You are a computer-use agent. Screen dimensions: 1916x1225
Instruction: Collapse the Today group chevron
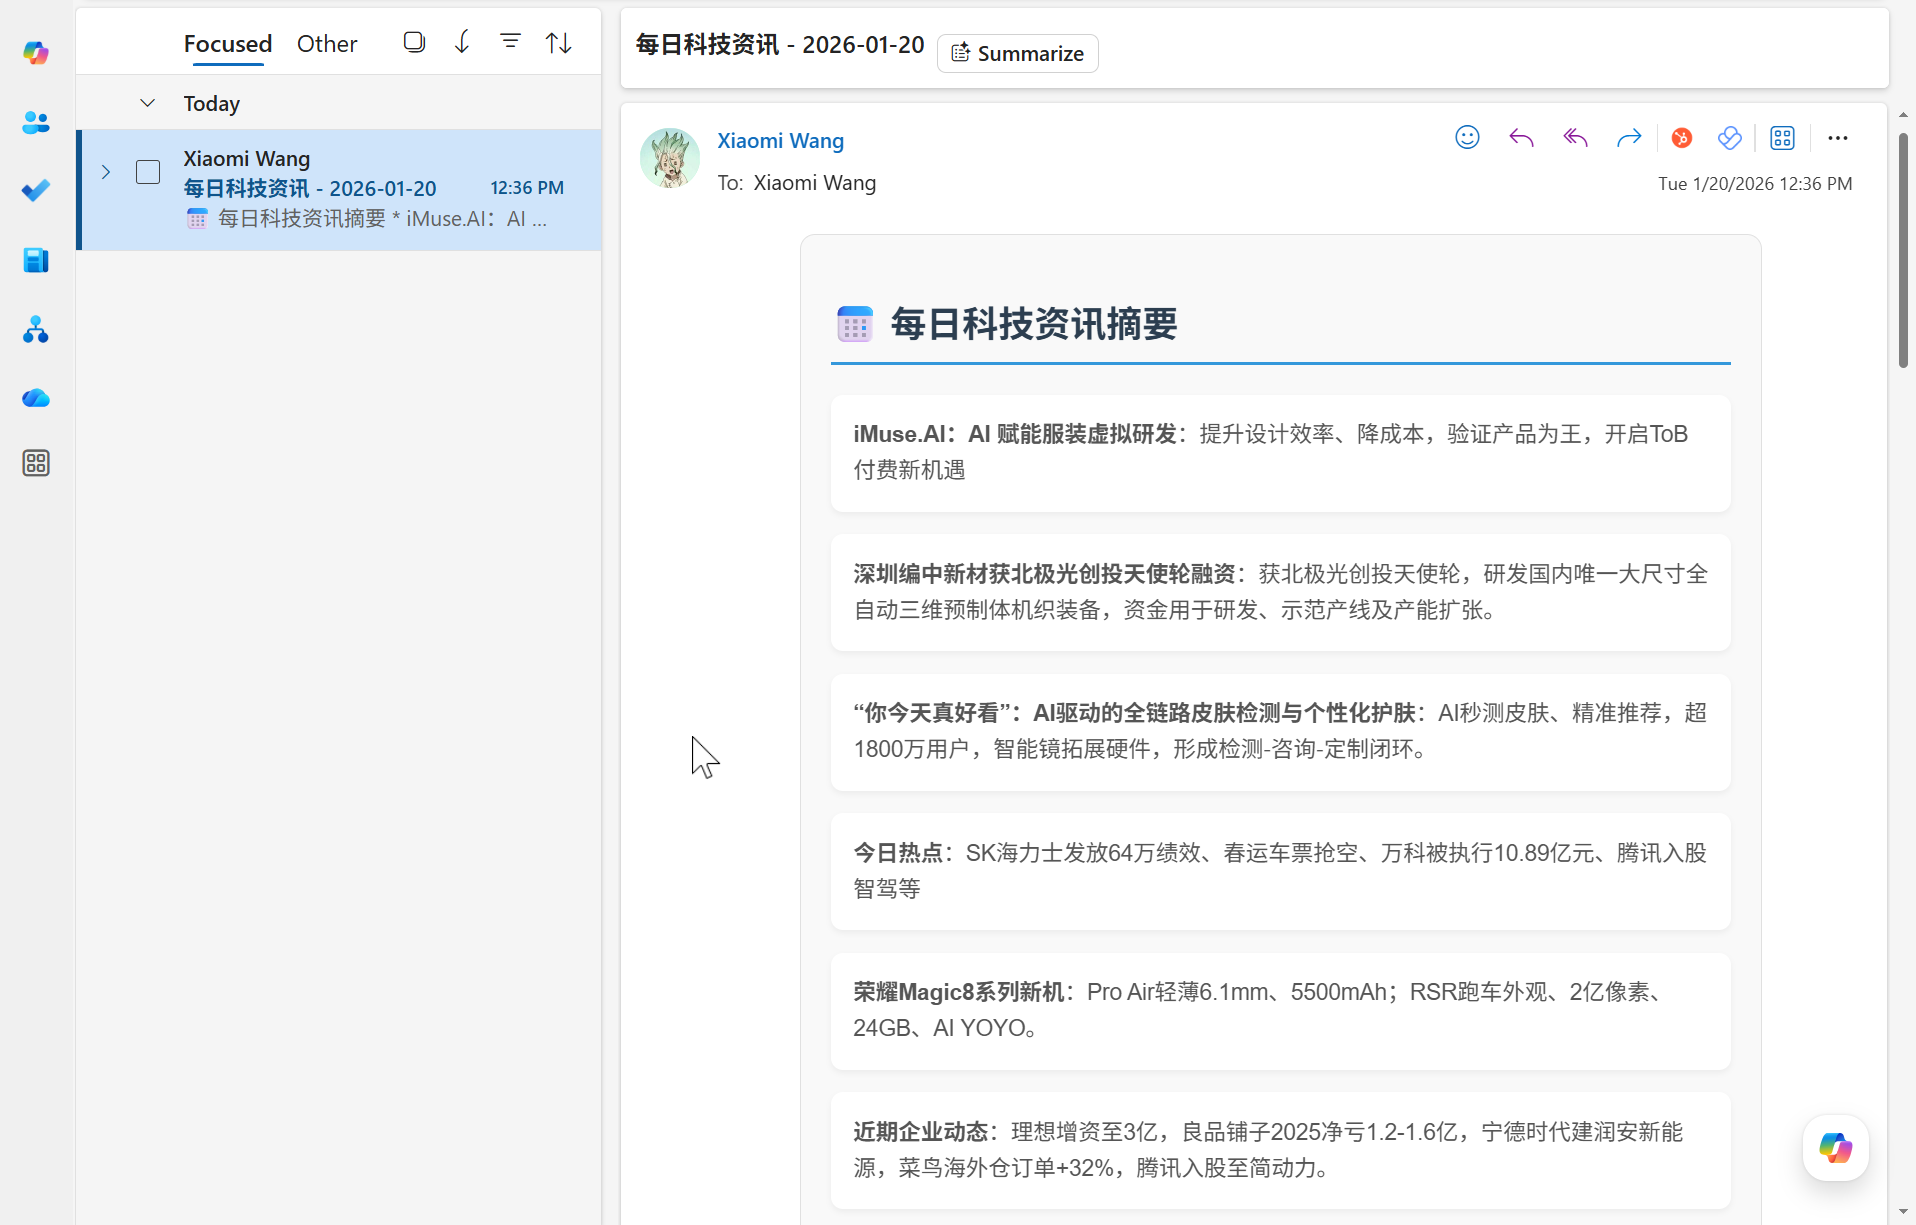(x=148, y=103)
